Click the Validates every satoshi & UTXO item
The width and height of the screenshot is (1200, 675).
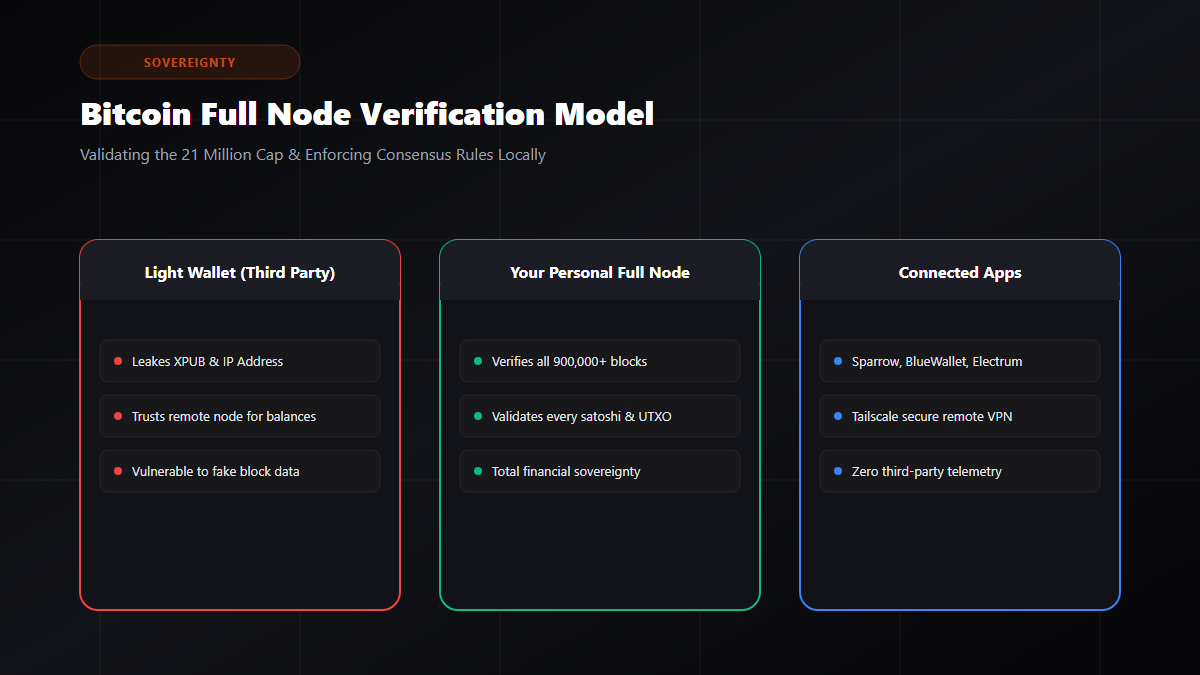coord(600,416)
